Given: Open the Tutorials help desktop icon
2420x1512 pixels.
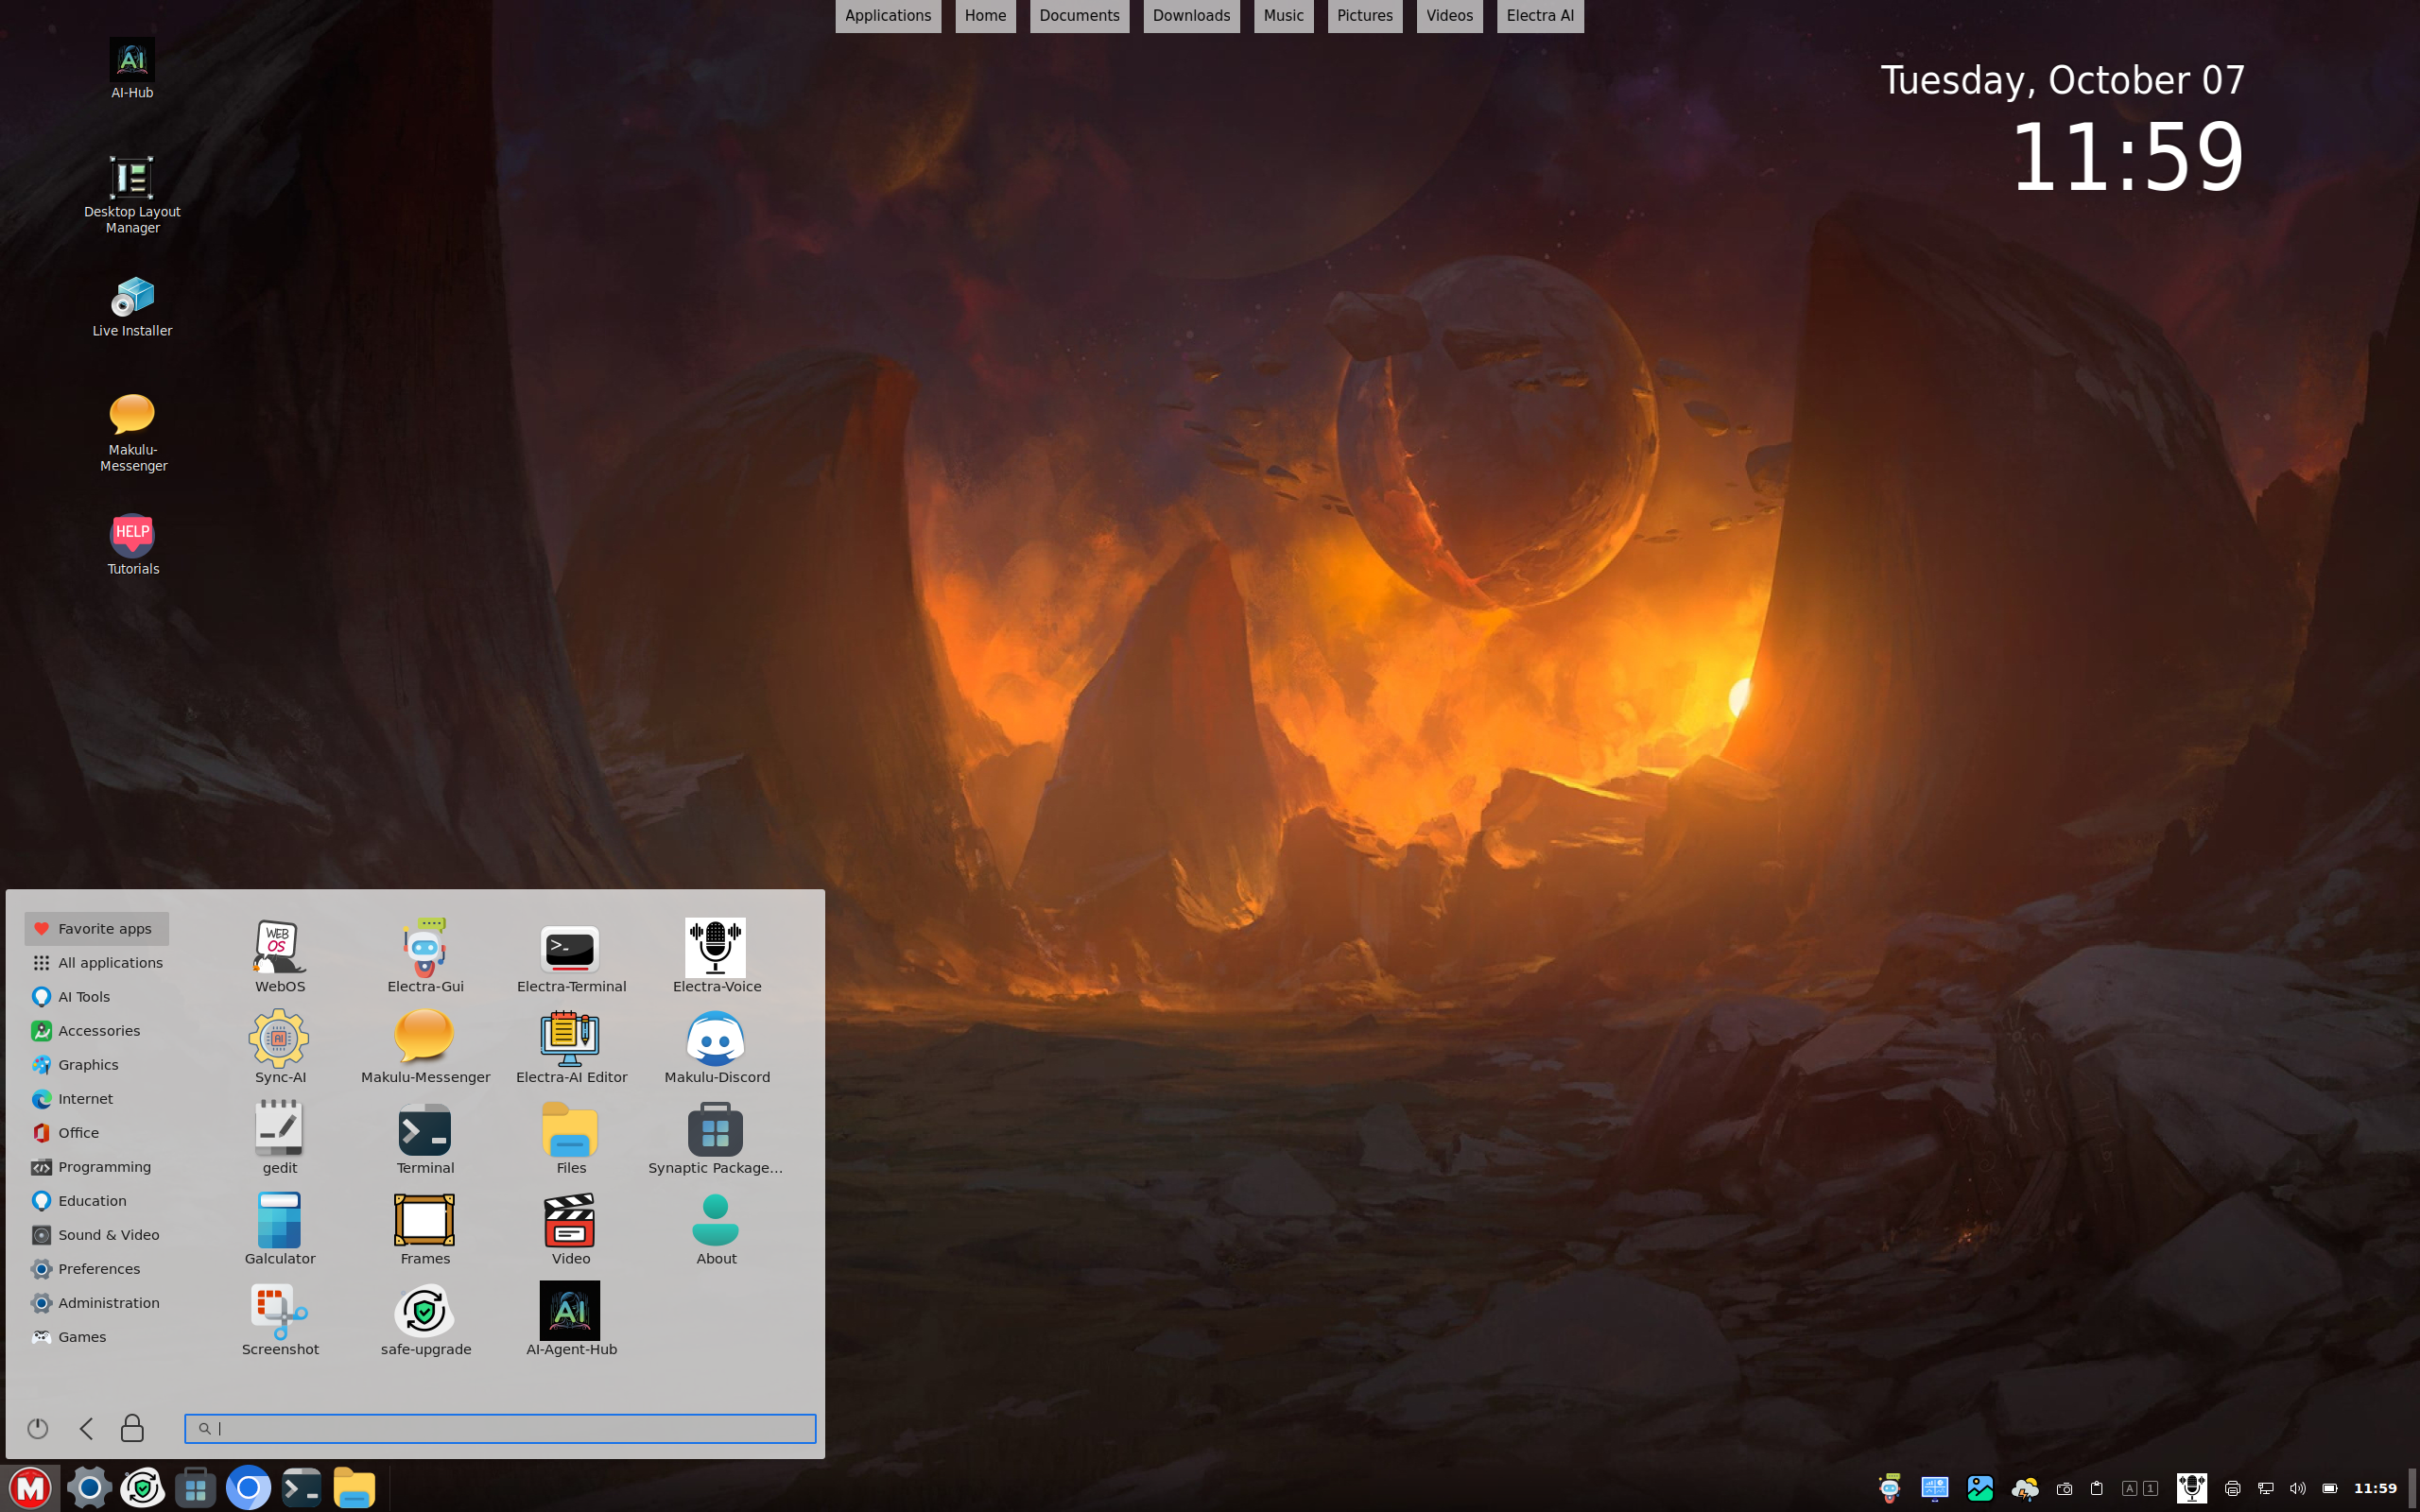Looking at the screenshot, I should coord(132,545).
